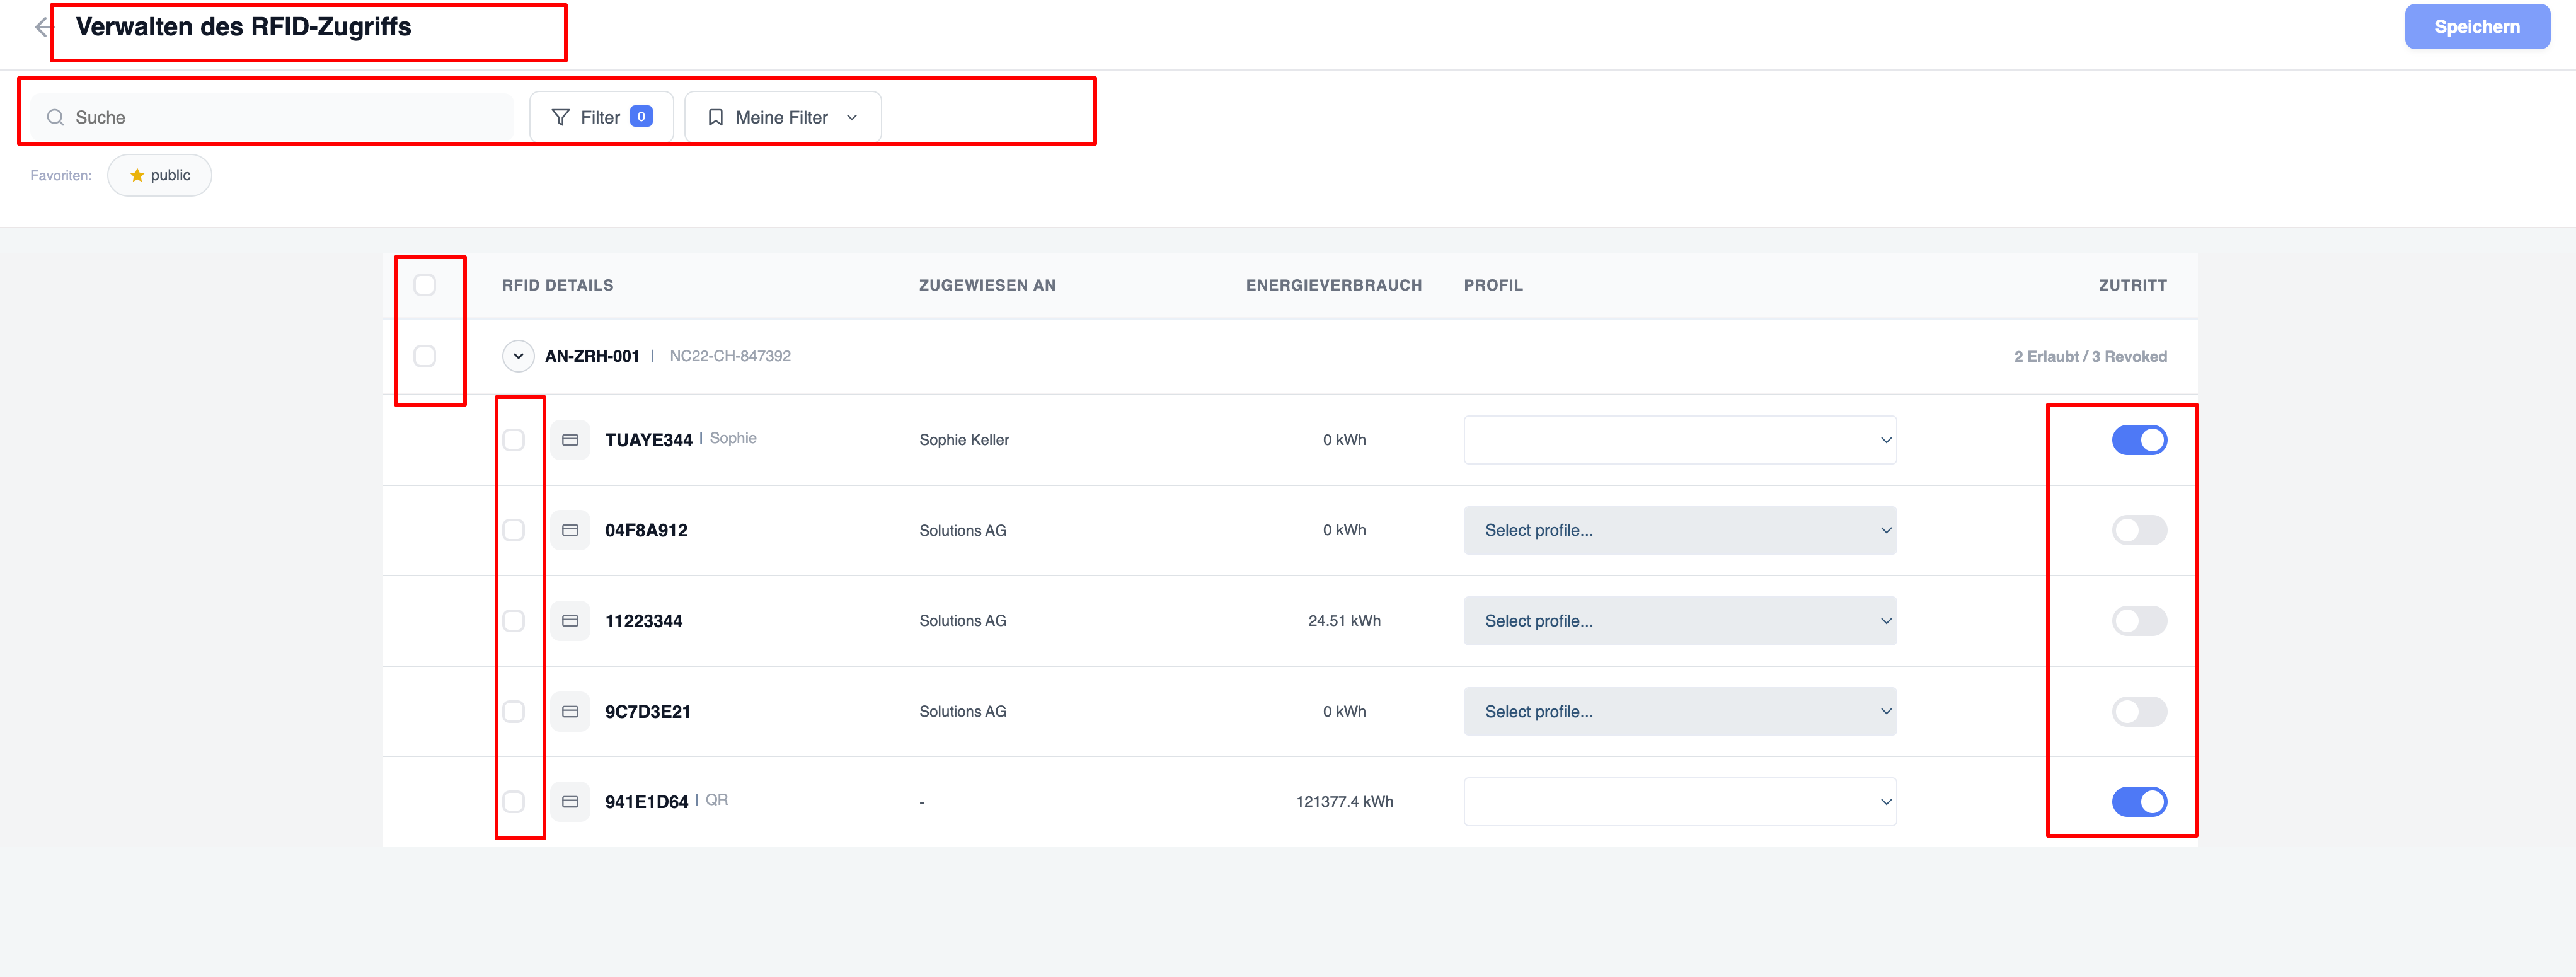Click the card icon beside 11223344

pos(570,621)
